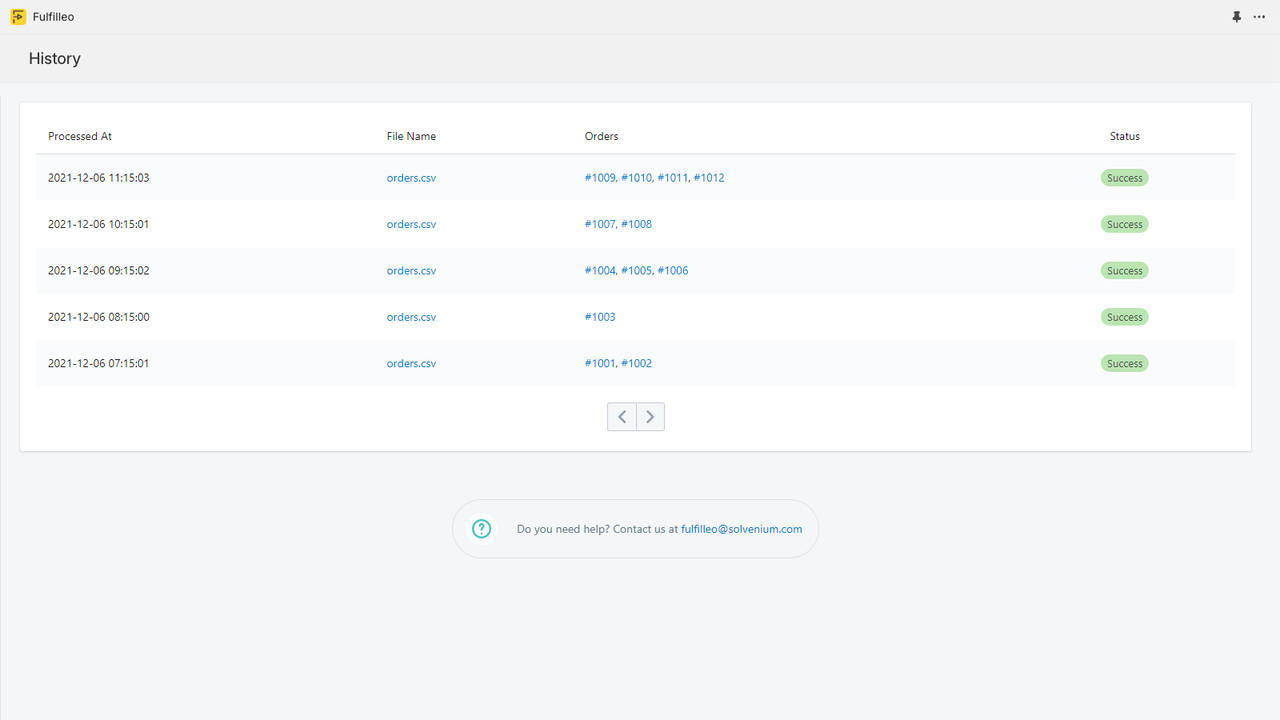Open the more options overflow menu

coord(1259,16)
